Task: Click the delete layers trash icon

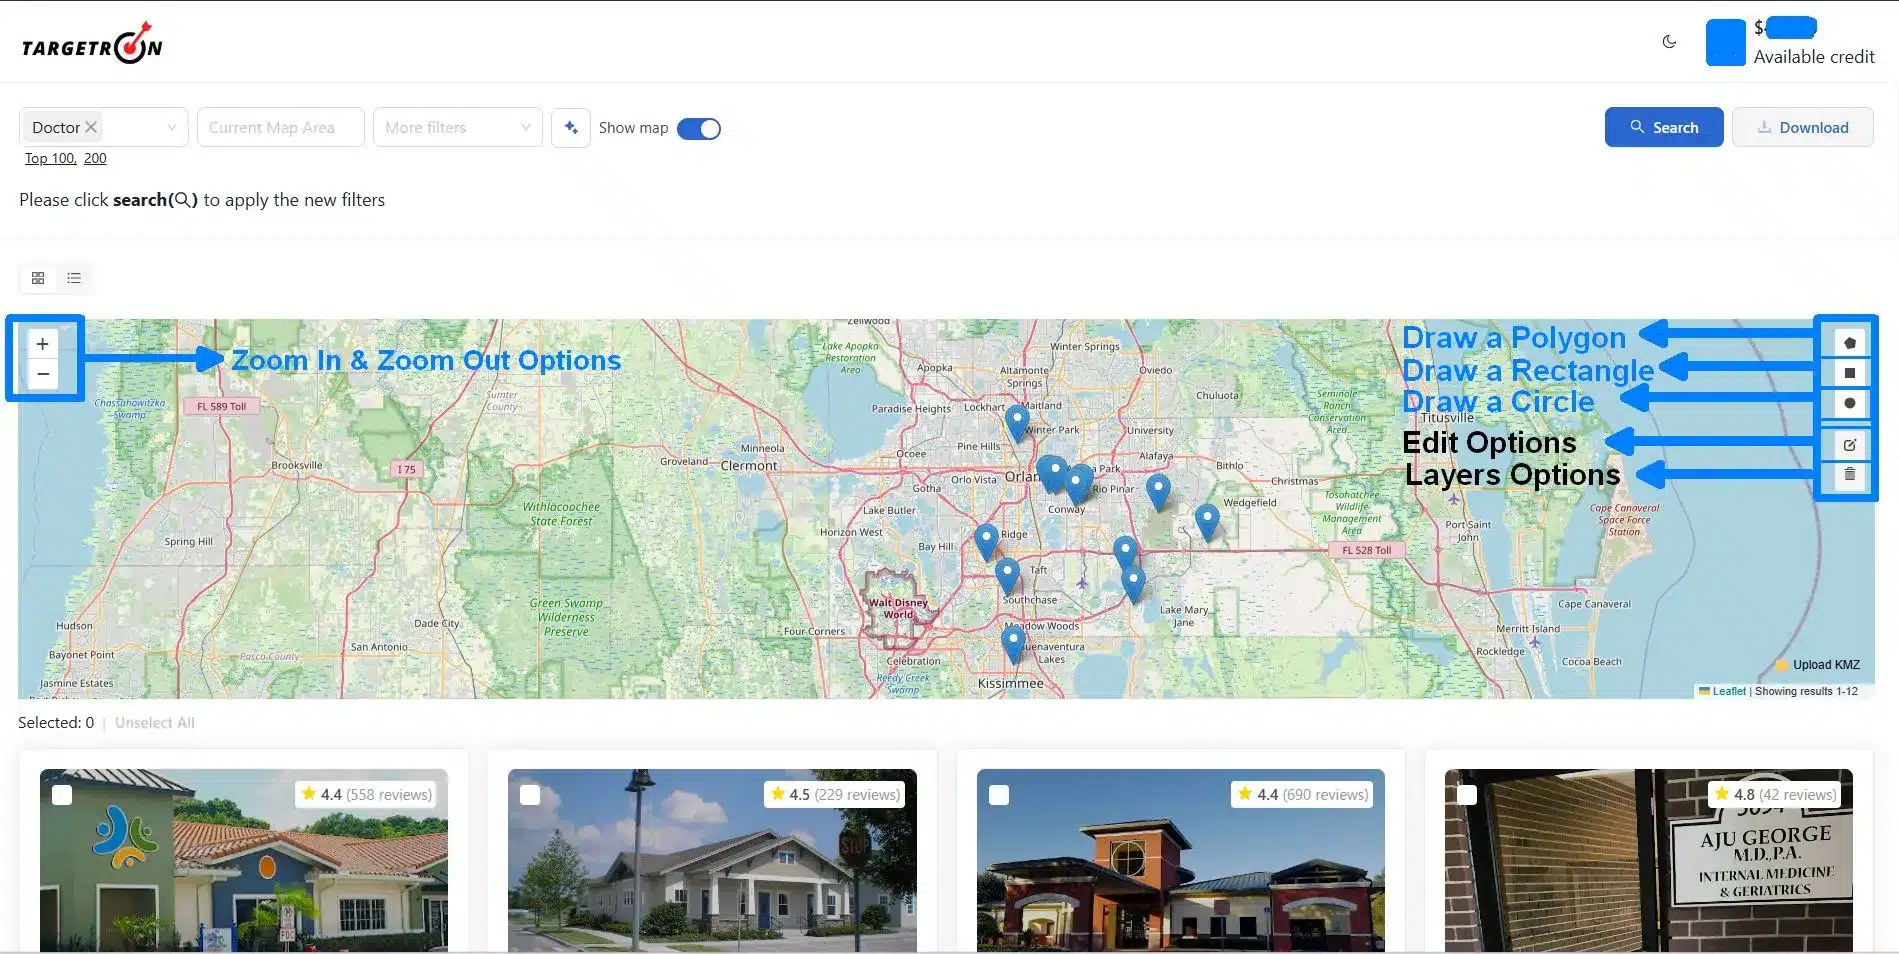Action: (x=1849, y=475)
